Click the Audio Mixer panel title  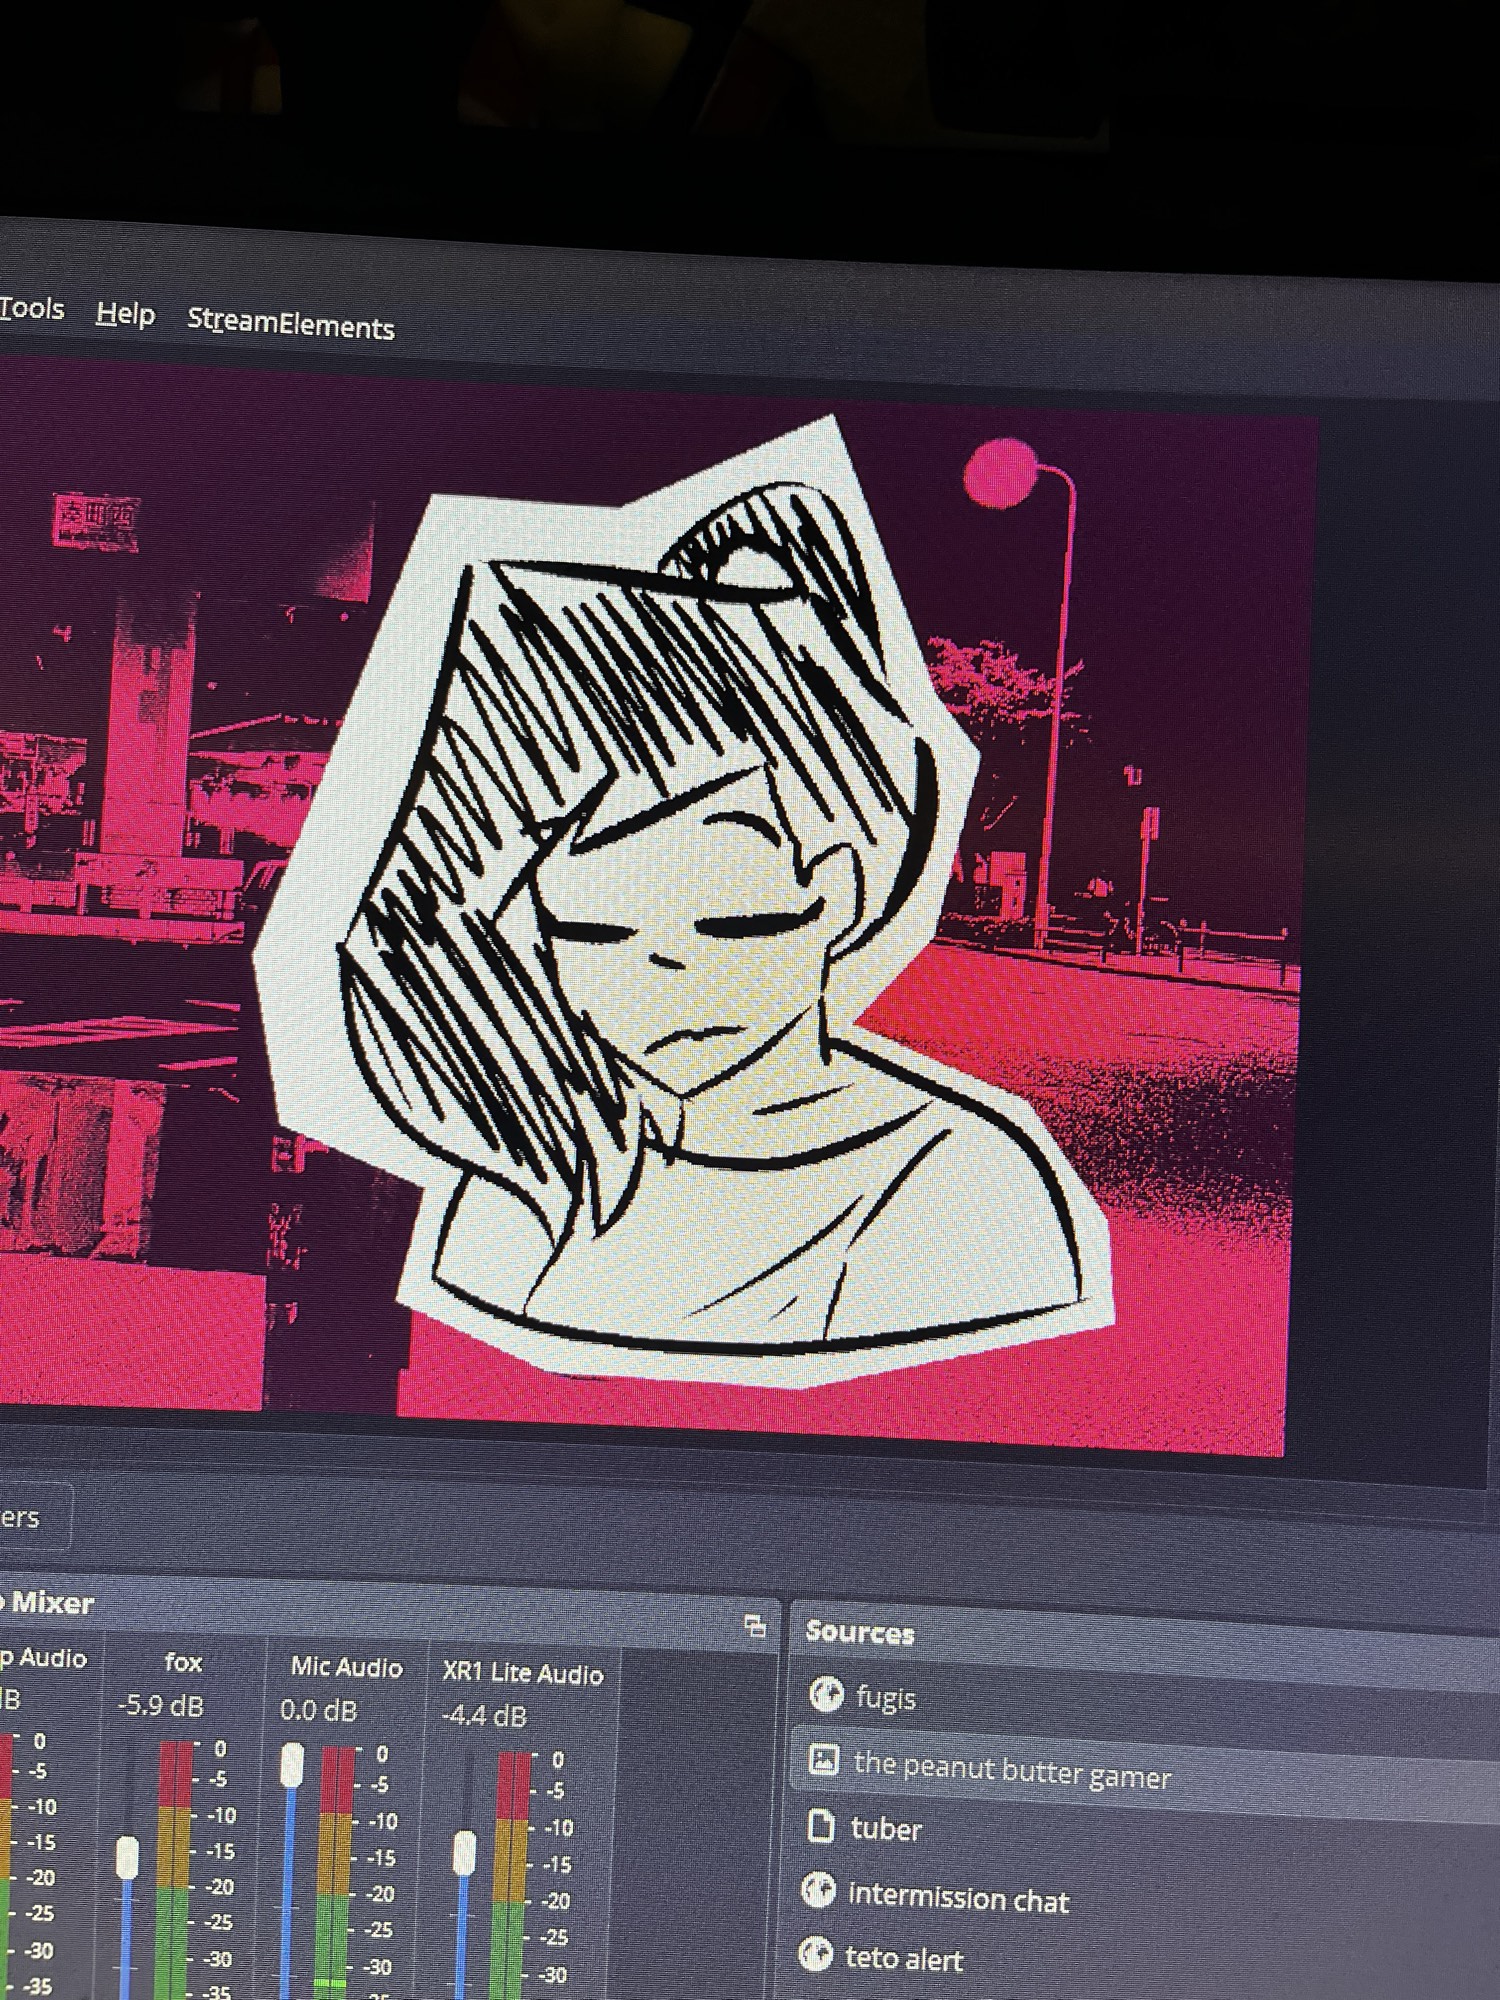tap(50, 1603)
